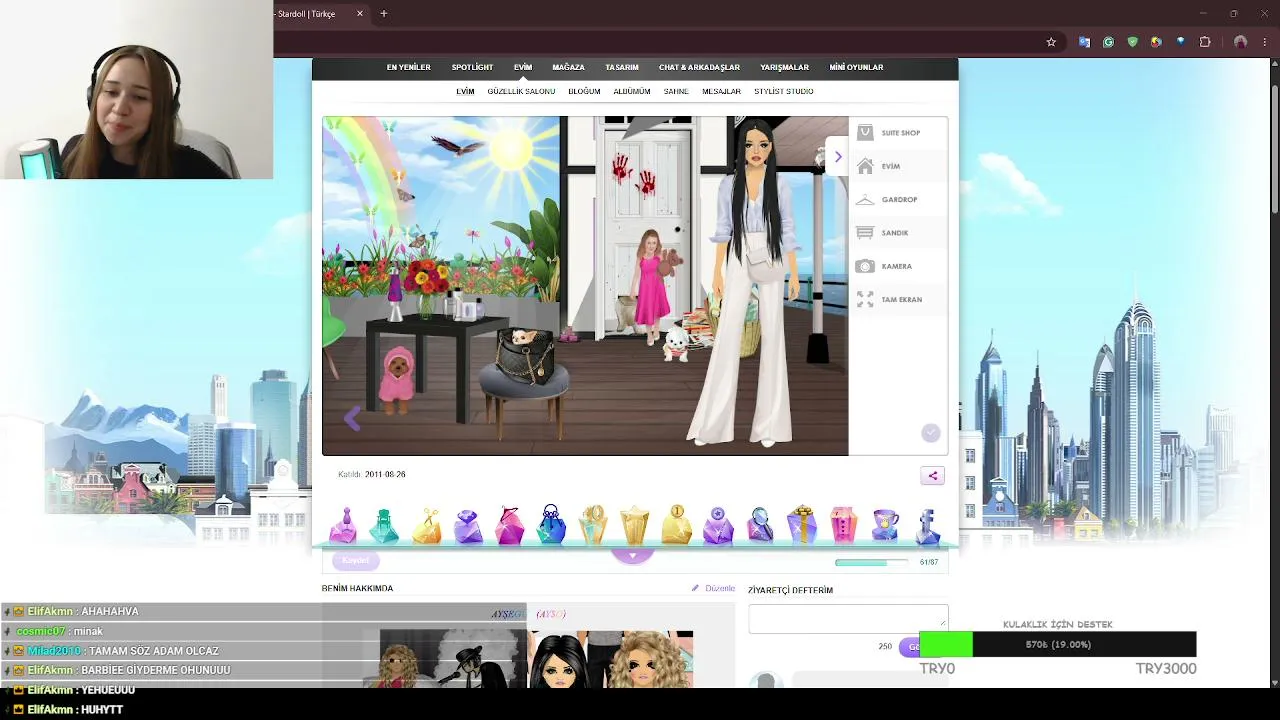Screen dimensions: 1280x720
Task: Open the green shield adblock extension
Action: pyautogui.click(x=1132, y=42)
